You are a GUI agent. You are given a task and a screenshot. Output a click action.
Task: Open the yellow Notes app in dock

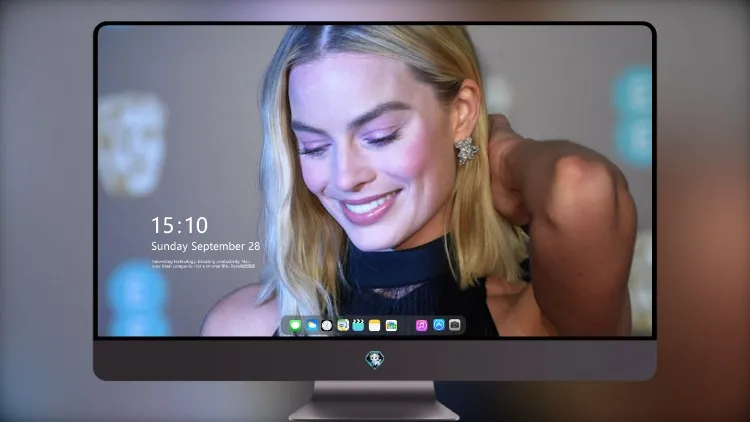click(375, 326)
